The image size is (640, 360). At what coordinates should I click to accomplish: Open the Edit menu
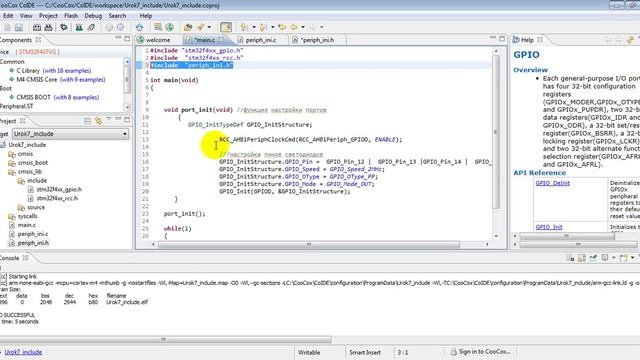tap(8, 16)
